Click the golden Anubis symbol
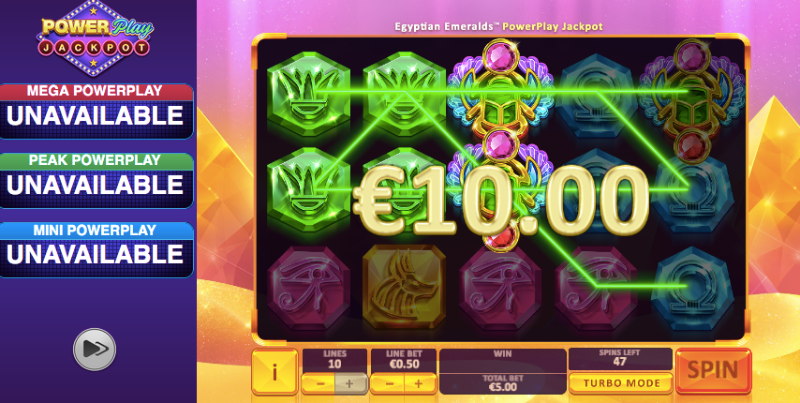The height and width of the screenshot is (403, 800). (x=404, y=287)
